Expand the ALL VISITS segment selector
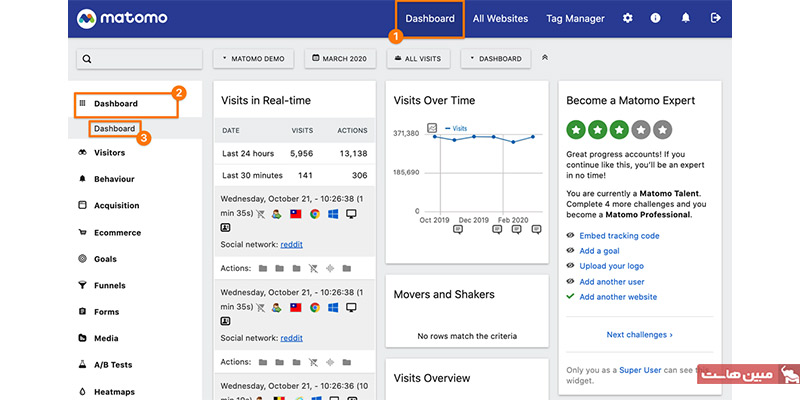 click(417, 59)
